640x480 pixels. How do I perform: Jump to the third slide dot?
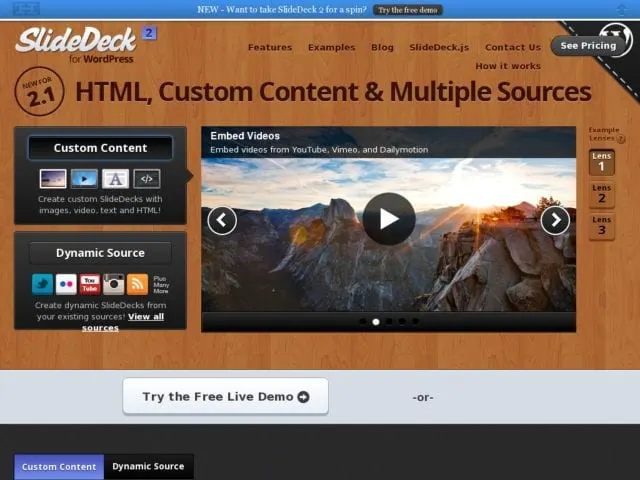click(x=389, y=322)
